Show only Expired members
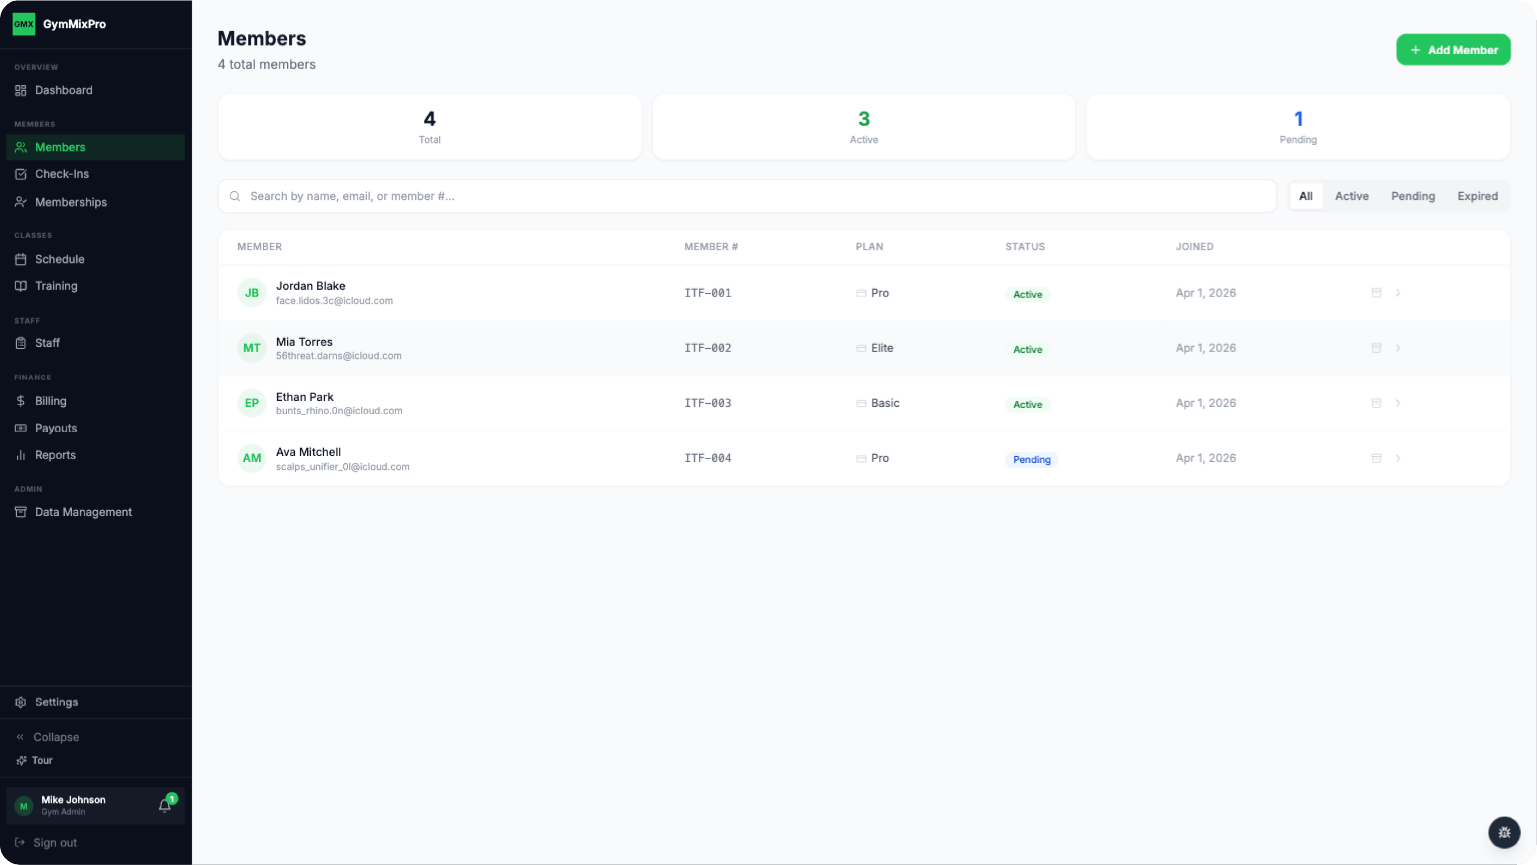The image size is (1537, 865). pos(1478,196)
